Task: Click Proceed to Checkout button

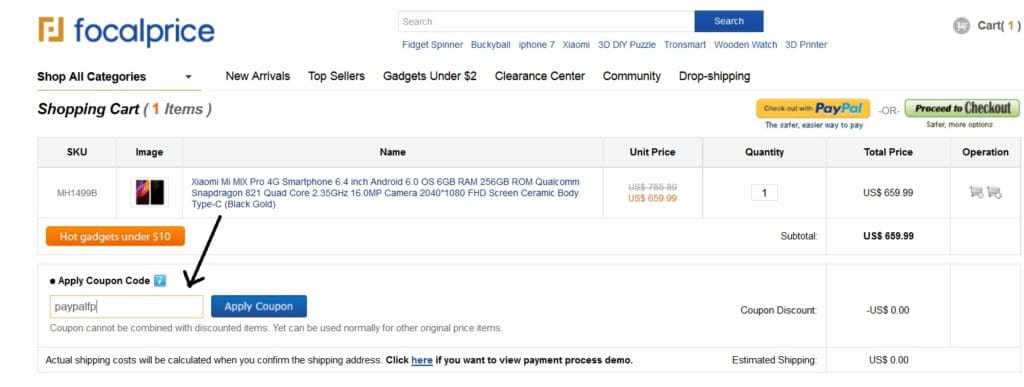Action: coord(962,108)
